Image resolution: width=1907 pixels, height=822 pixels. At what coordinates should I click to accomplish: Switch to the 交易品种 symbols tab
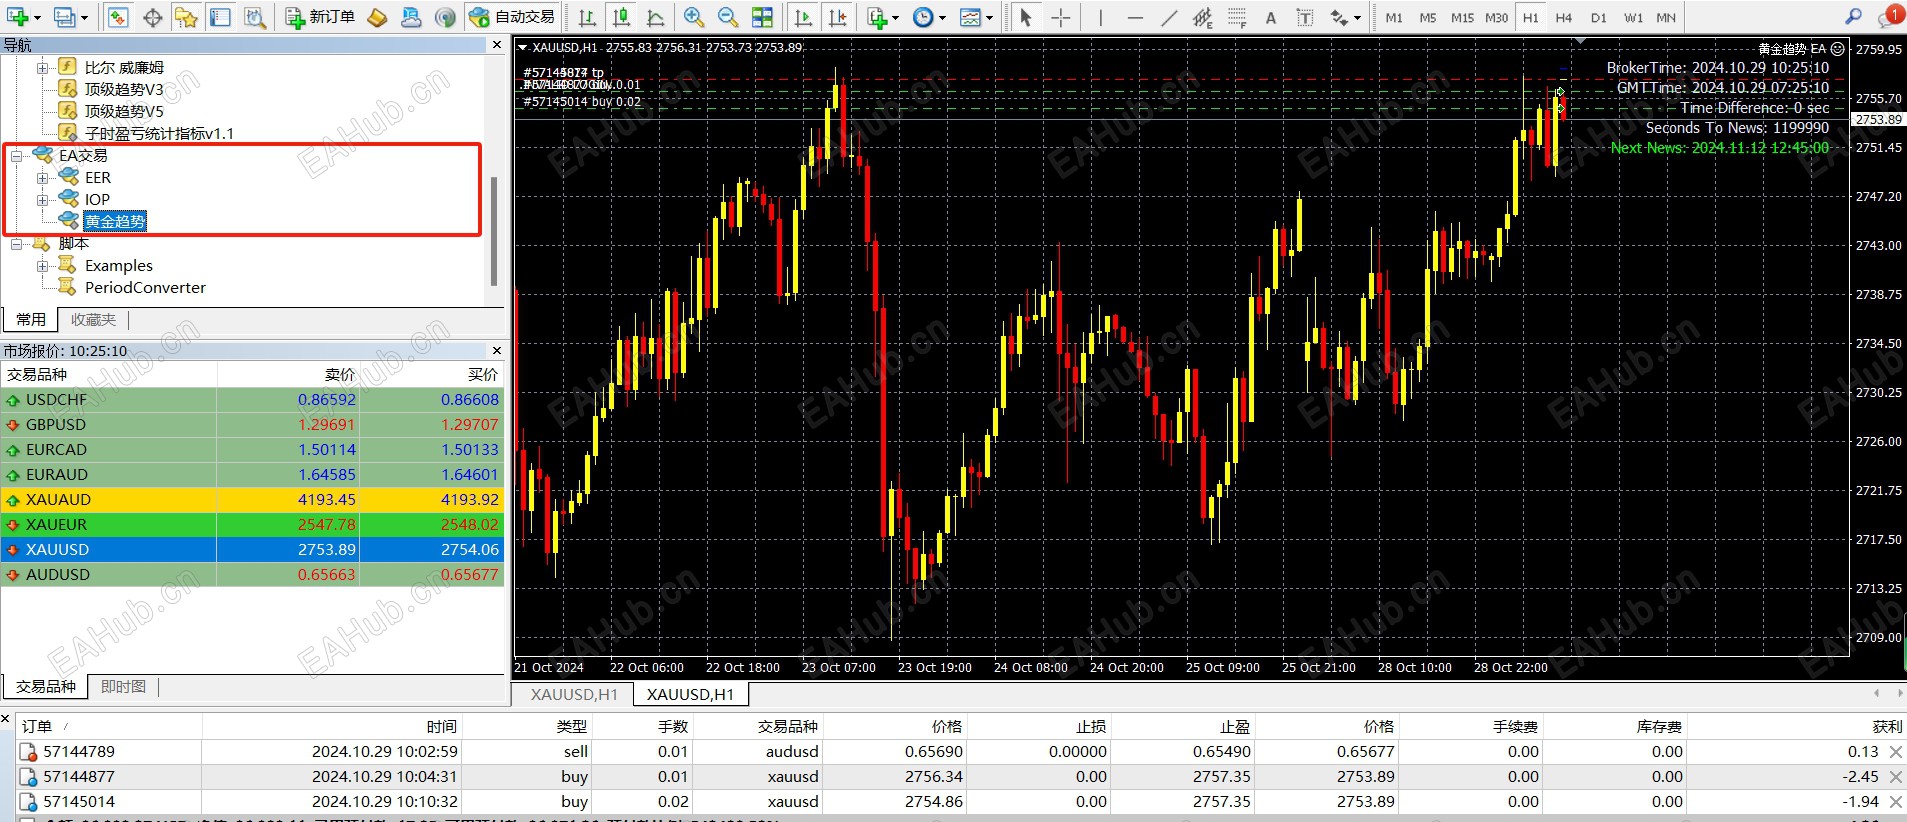click(x=45, y=687)
